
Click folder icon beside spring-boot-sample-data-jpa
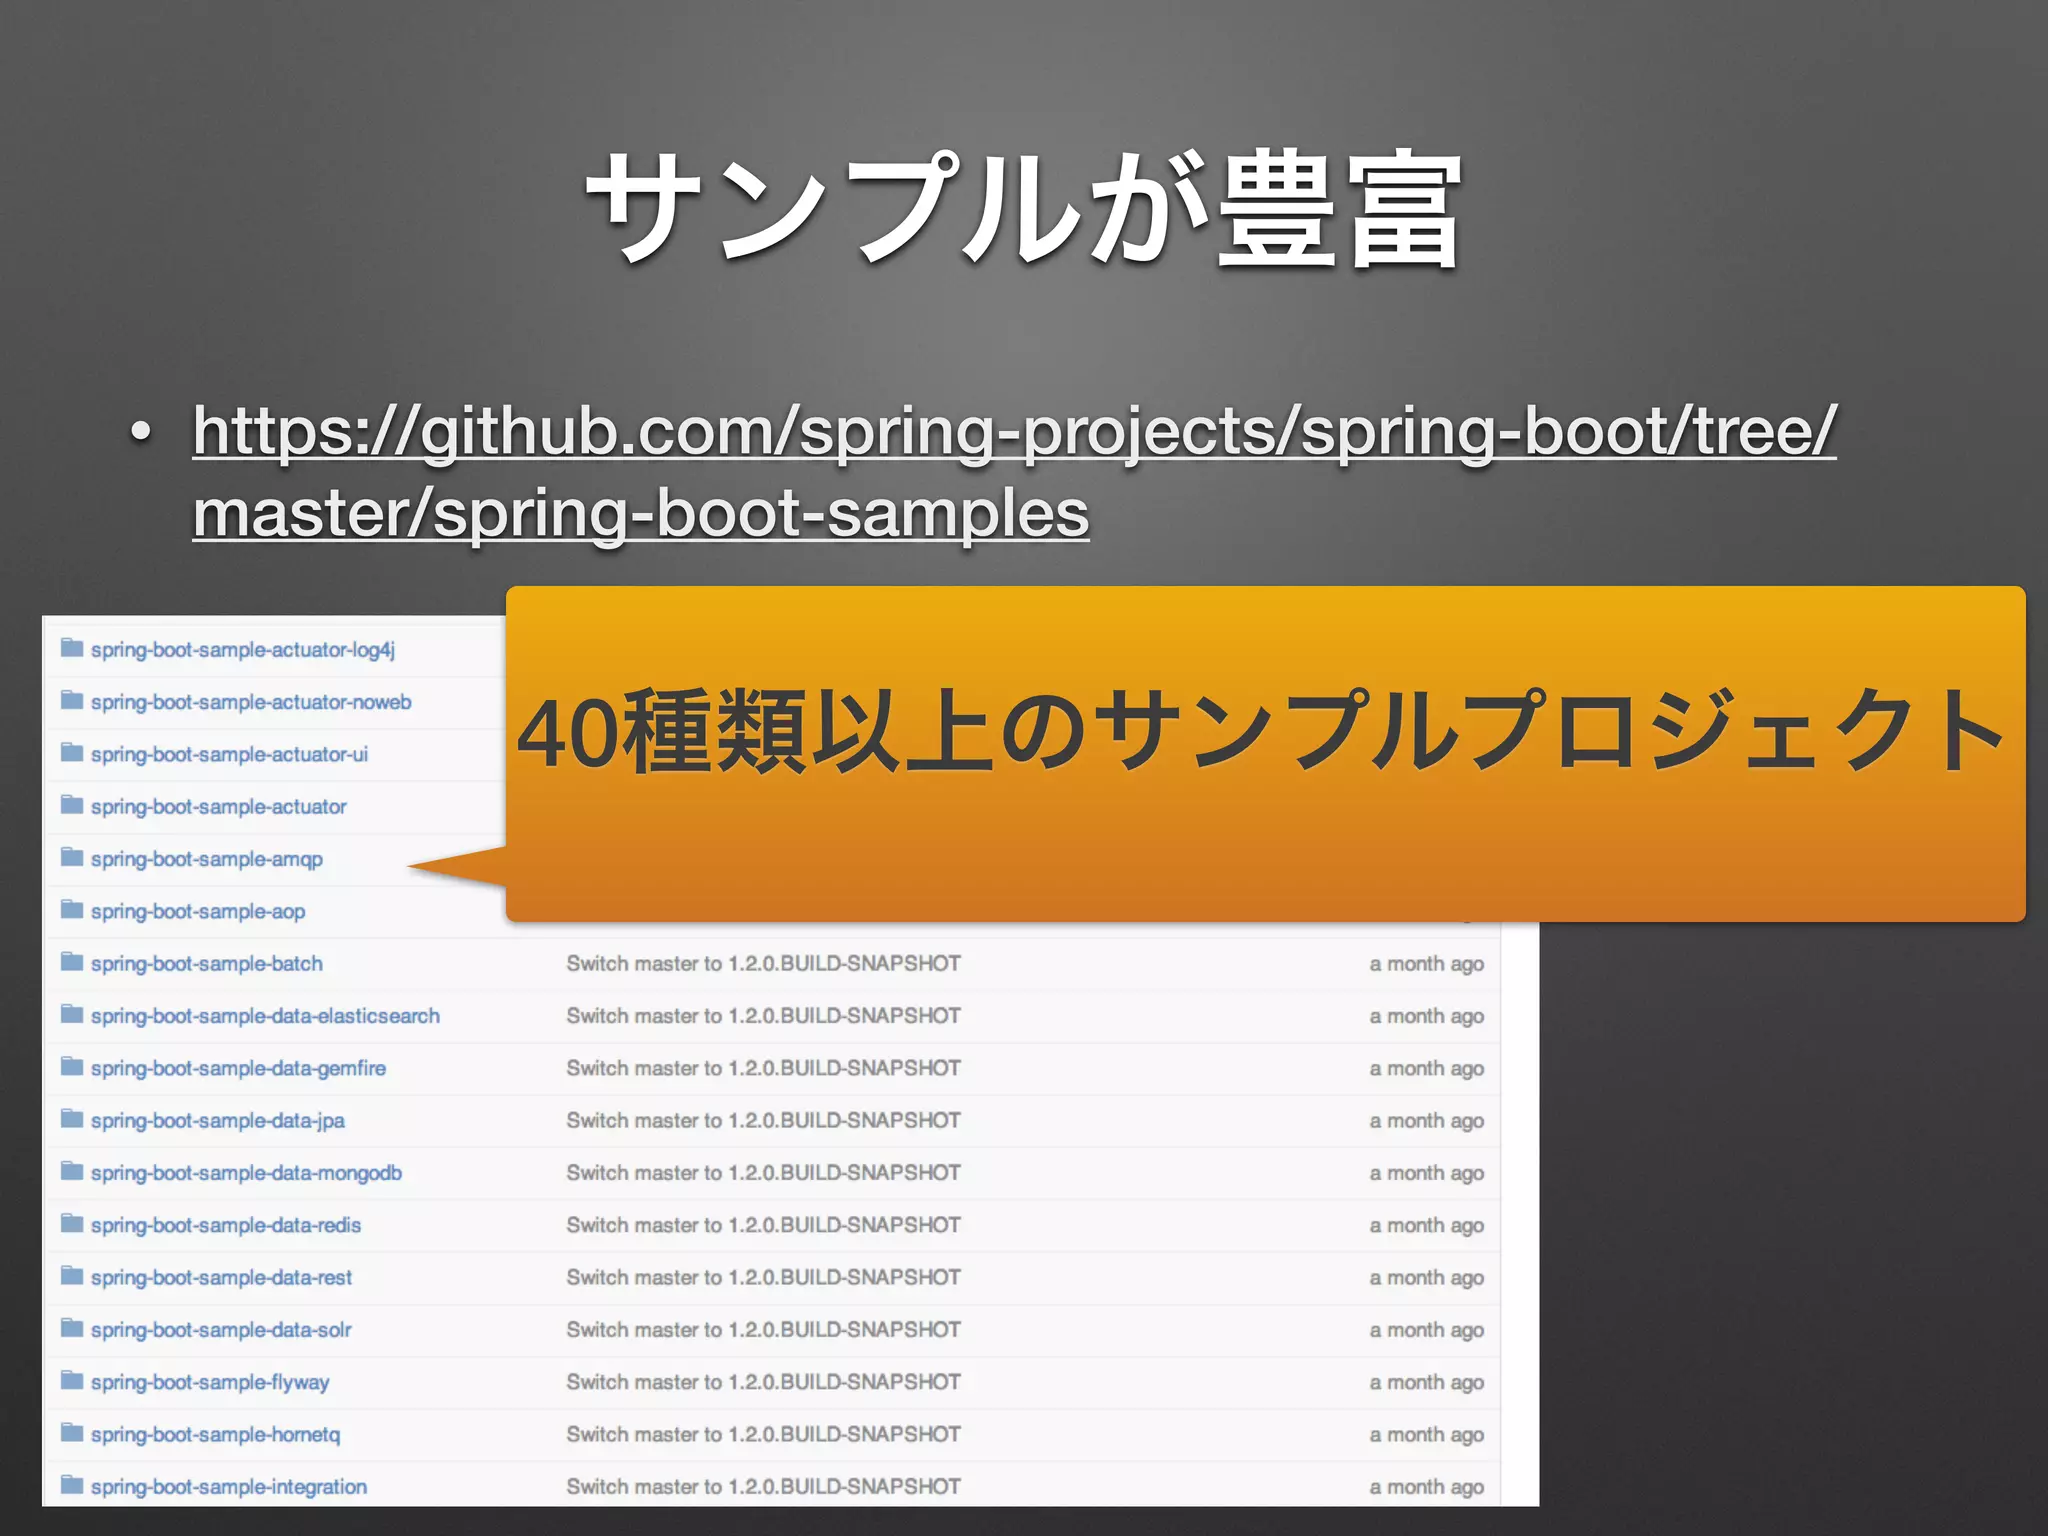pyautogui.click(x=72, y=1118)
